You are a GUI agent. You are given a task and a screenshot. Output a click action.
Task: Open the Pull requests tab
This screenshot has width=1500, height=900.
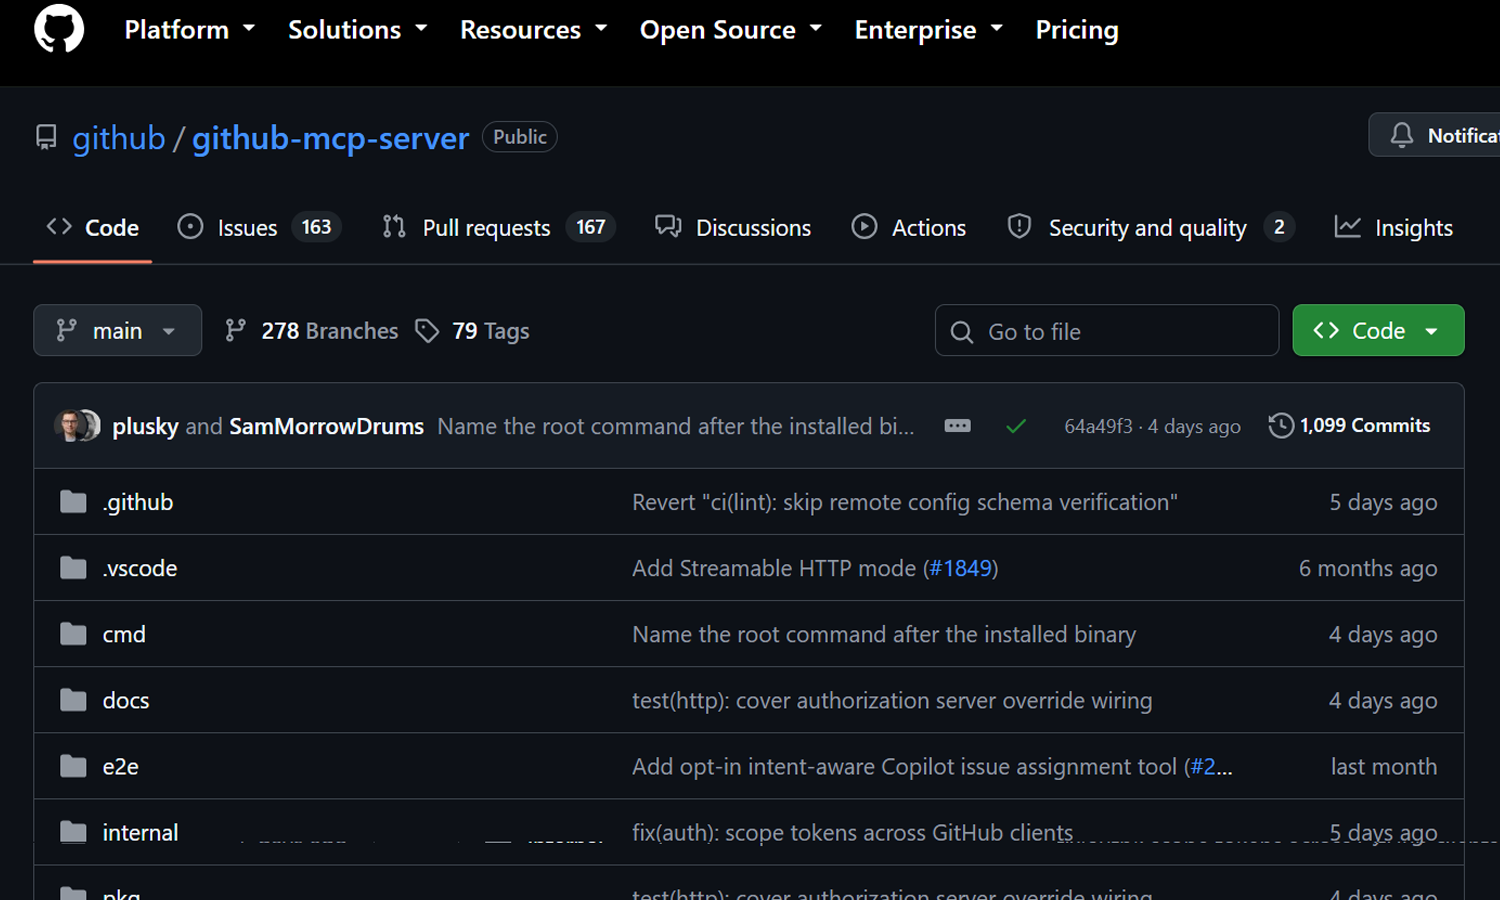pos(498,228)
